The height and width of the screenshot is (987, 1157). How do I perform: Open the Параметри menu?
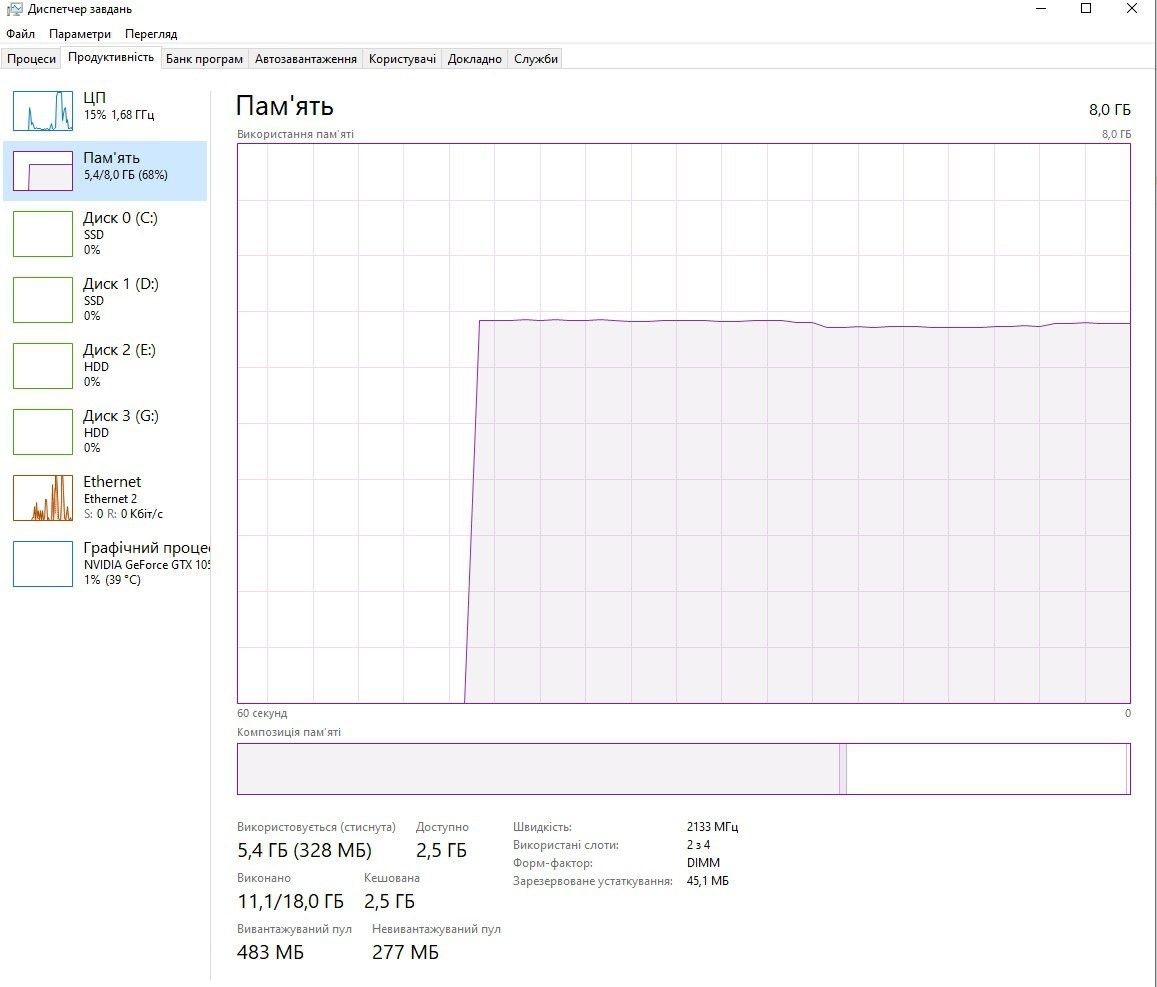coord(80,34)
